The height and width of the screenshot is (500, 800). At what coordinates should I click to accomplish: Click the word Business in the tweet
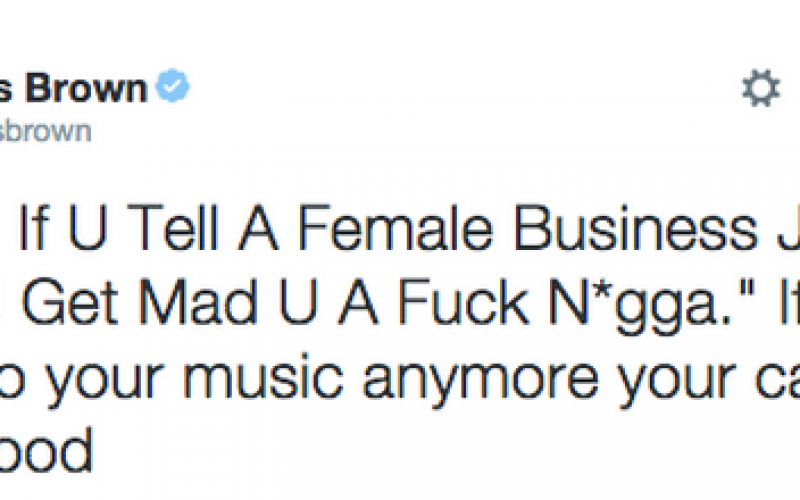pos(636,228)
